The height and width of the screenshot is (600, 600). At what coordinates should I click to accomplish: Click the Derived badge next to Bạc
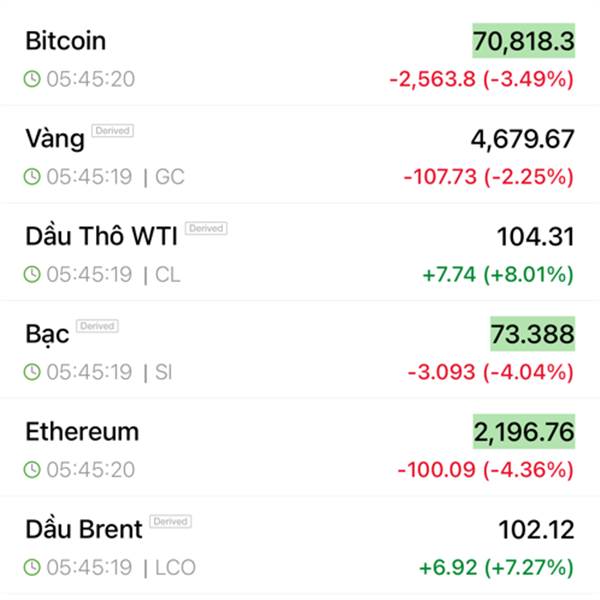tap(97, 326)
